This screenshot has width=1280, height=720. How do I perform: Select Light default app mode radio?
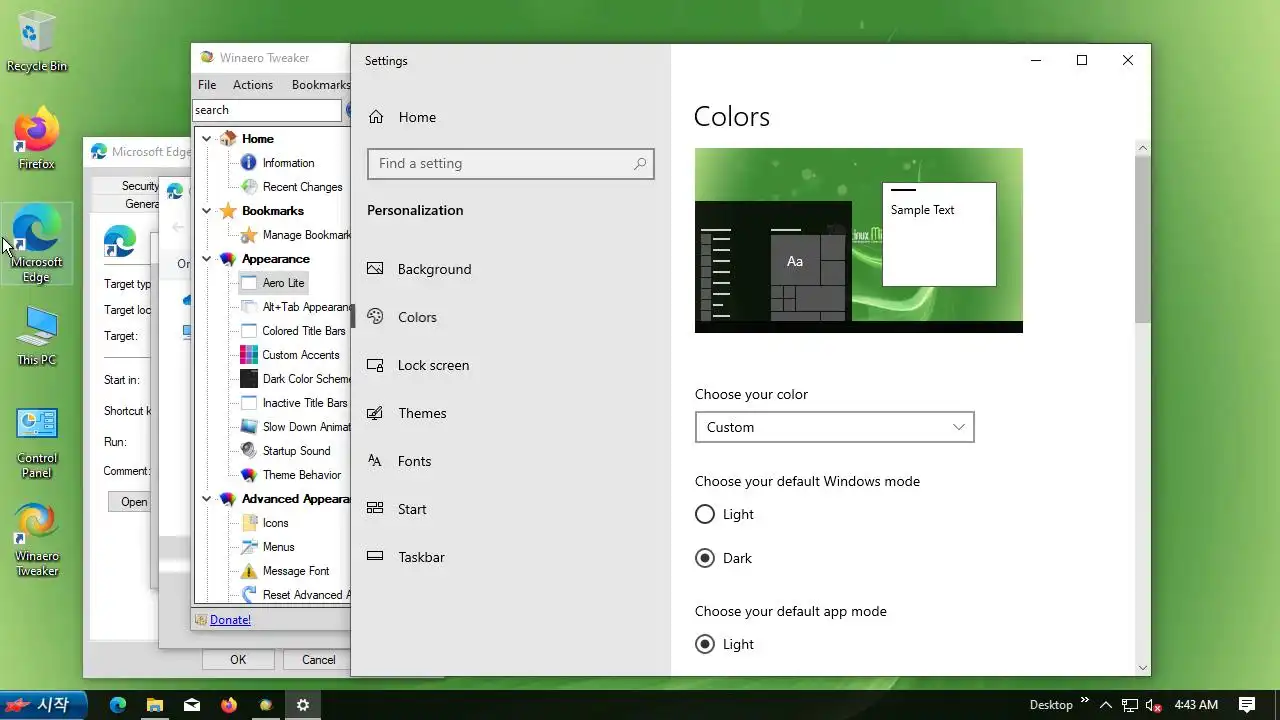pos(705,644)
